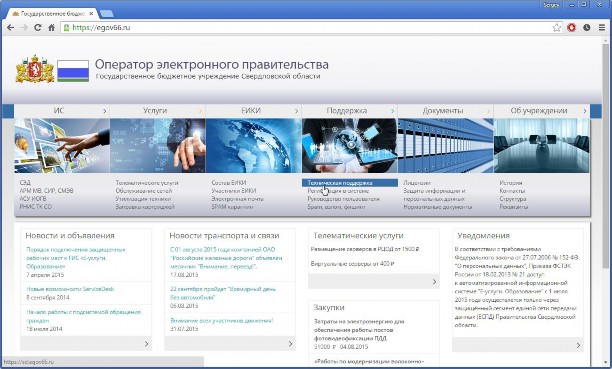Open the Об учреждении menu section
Viewport: 612px width, 369px height.
point(539,111)
